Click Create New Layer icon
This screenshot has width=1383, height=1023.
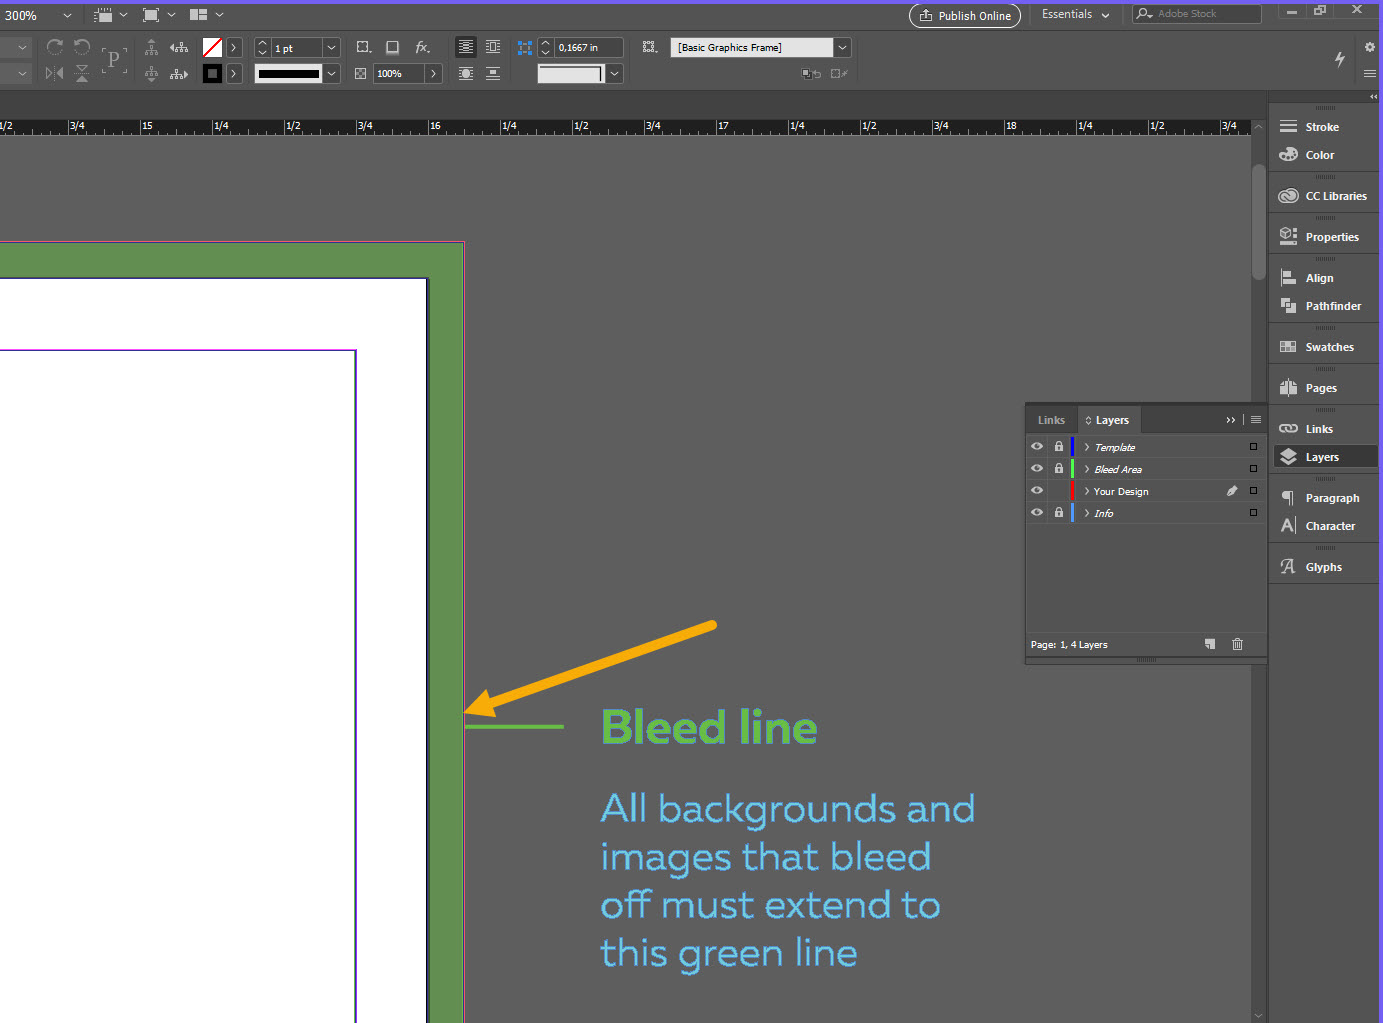1210,644
